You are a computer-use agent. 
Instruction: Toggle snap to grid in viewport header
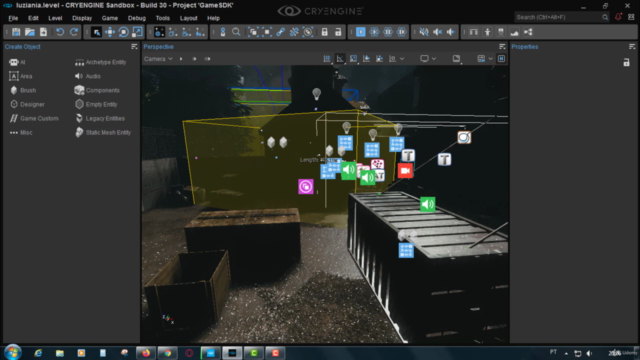click(x=327, y=59)
